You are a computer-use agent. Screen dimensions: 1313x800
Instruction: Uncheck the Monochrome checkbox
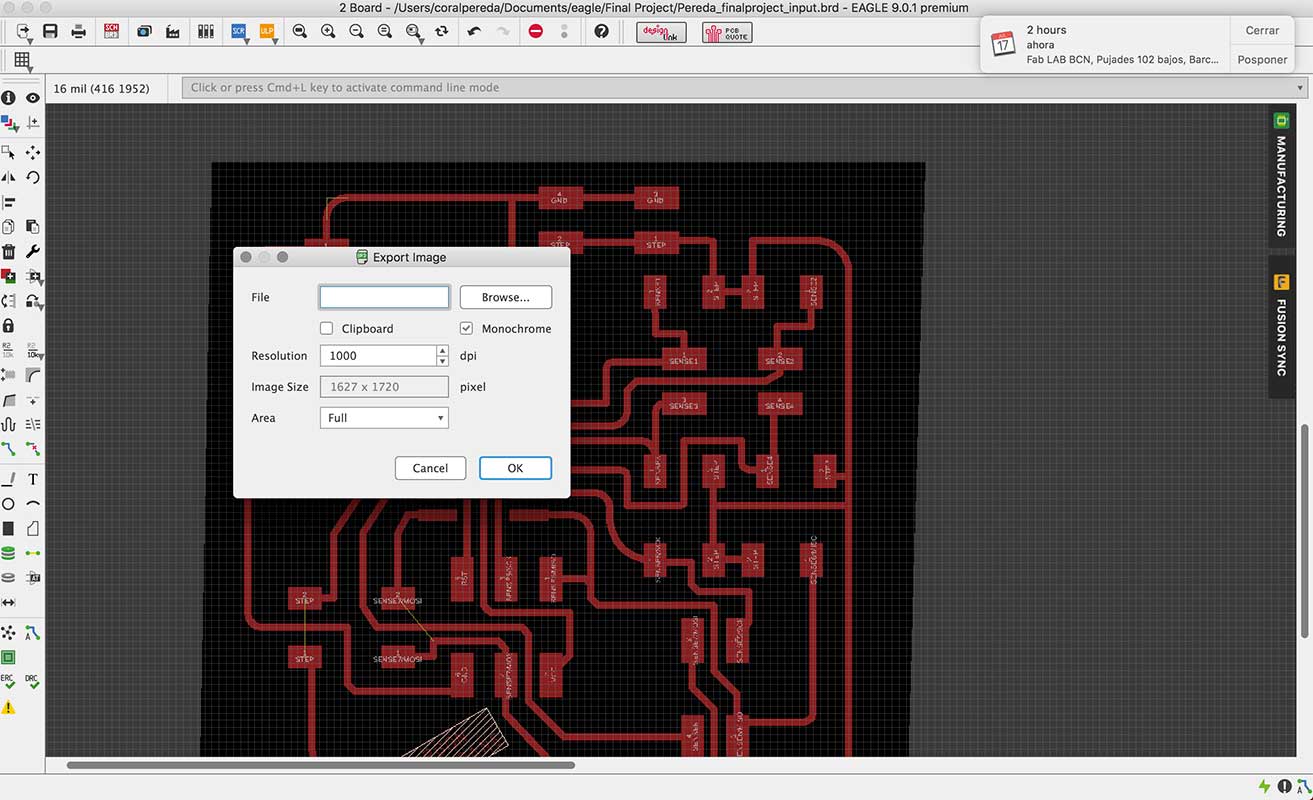coord(466,329)
